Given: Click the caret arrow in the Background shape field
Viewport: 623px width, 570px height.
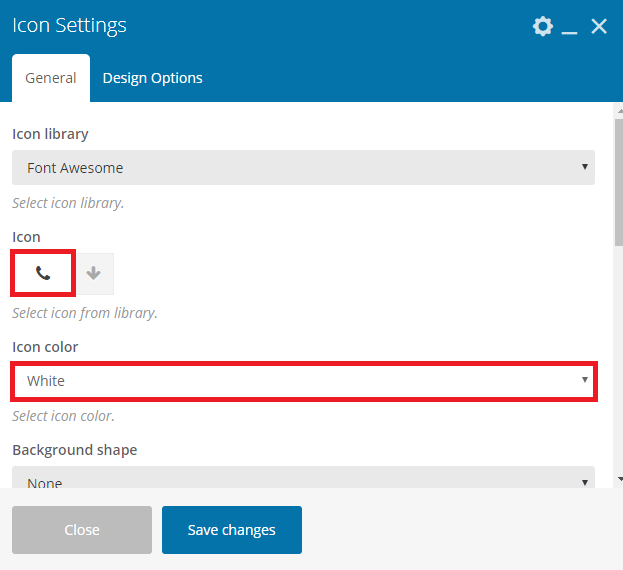Looking at the screenshot, I should coord(584,482).
